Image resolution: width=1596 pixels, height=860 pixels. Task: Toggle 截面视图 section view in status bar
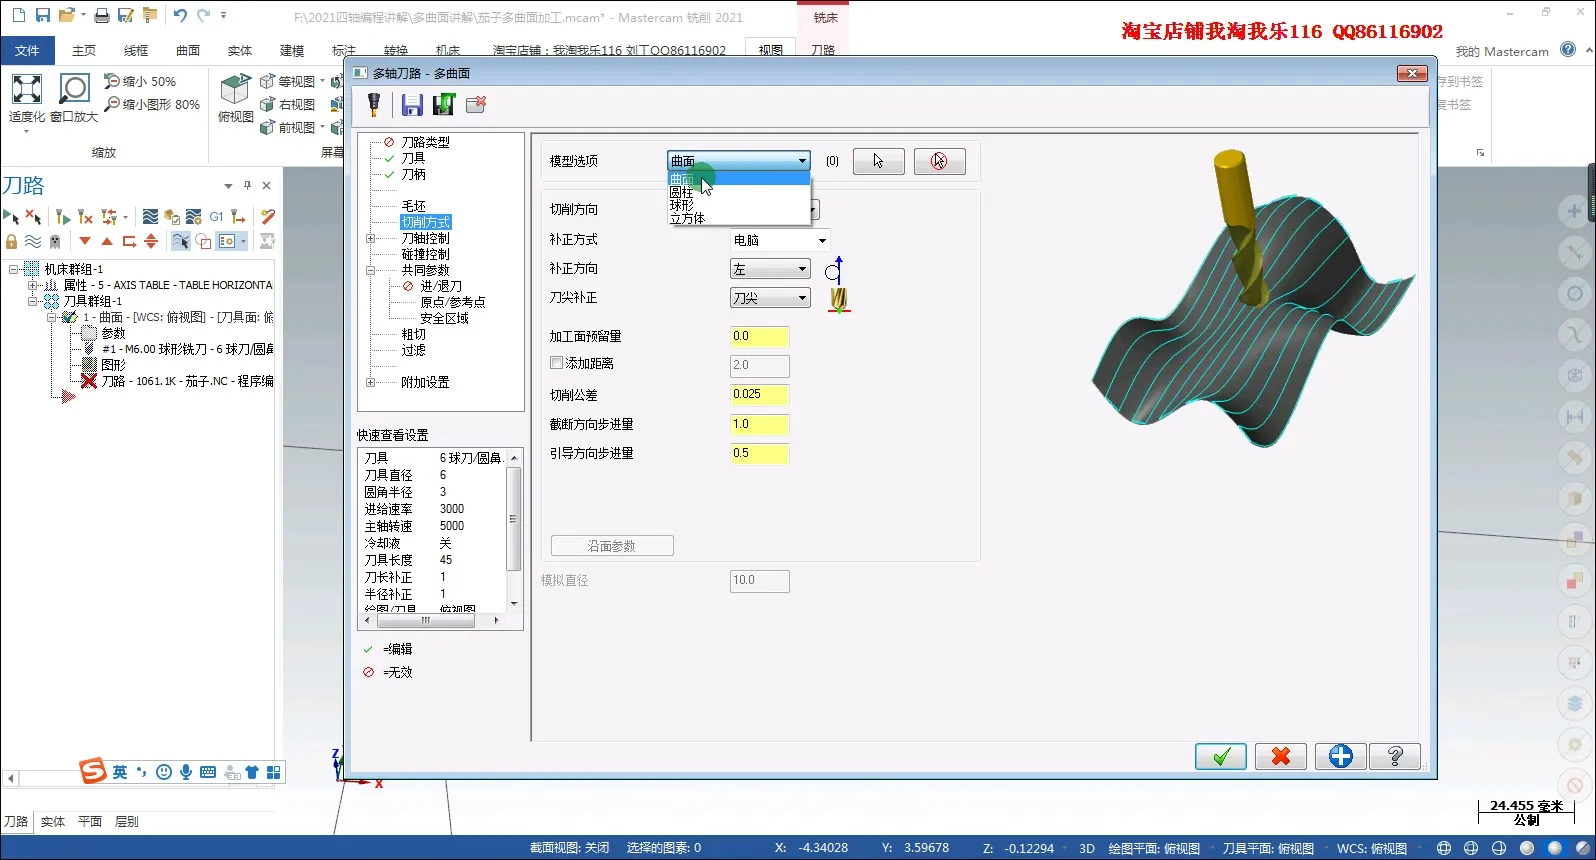click(x=569, y=848)
